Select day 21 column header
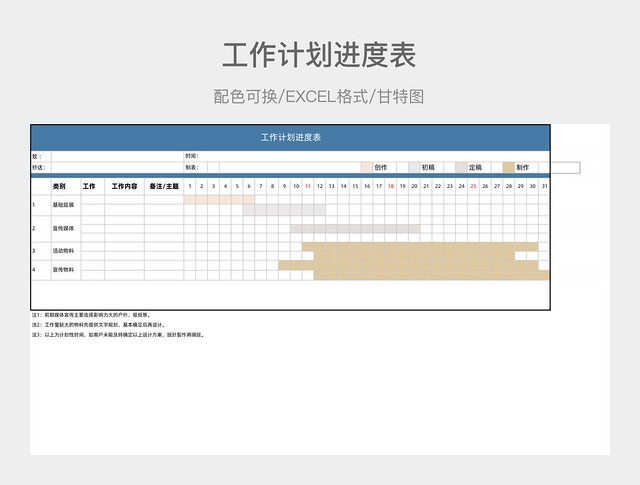Image resolution: width=640 pixels, height=485 pixels. tap(426, 186)
